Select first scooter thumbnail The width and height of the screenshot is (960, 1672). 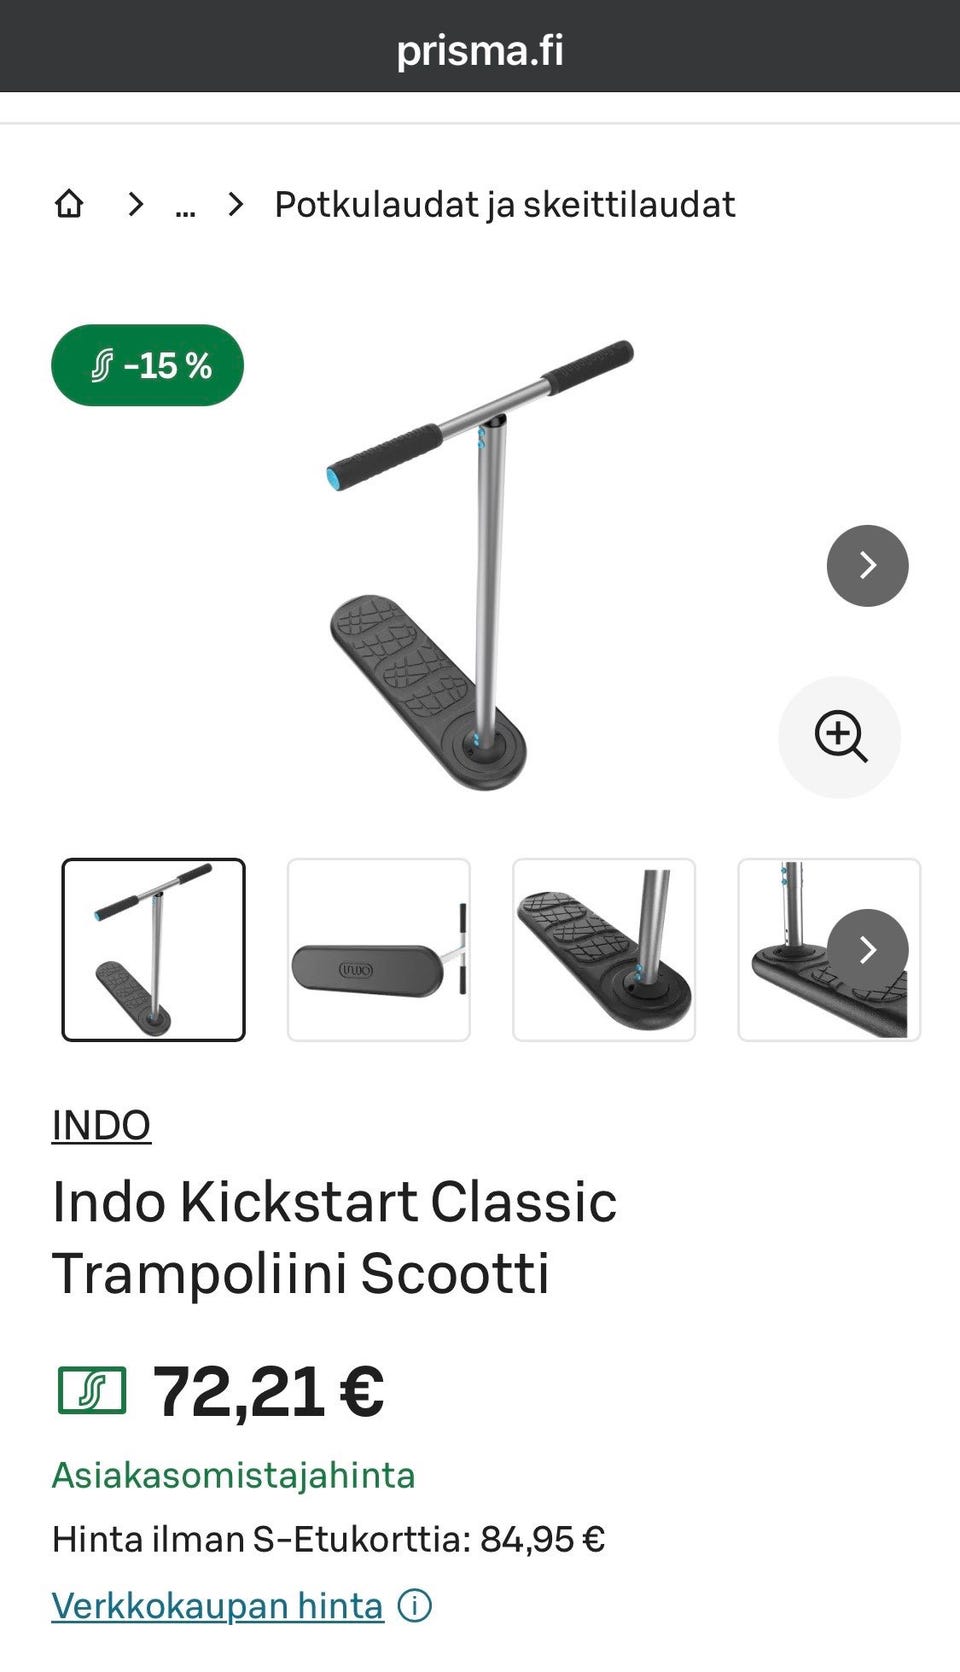tap(153, 950)
